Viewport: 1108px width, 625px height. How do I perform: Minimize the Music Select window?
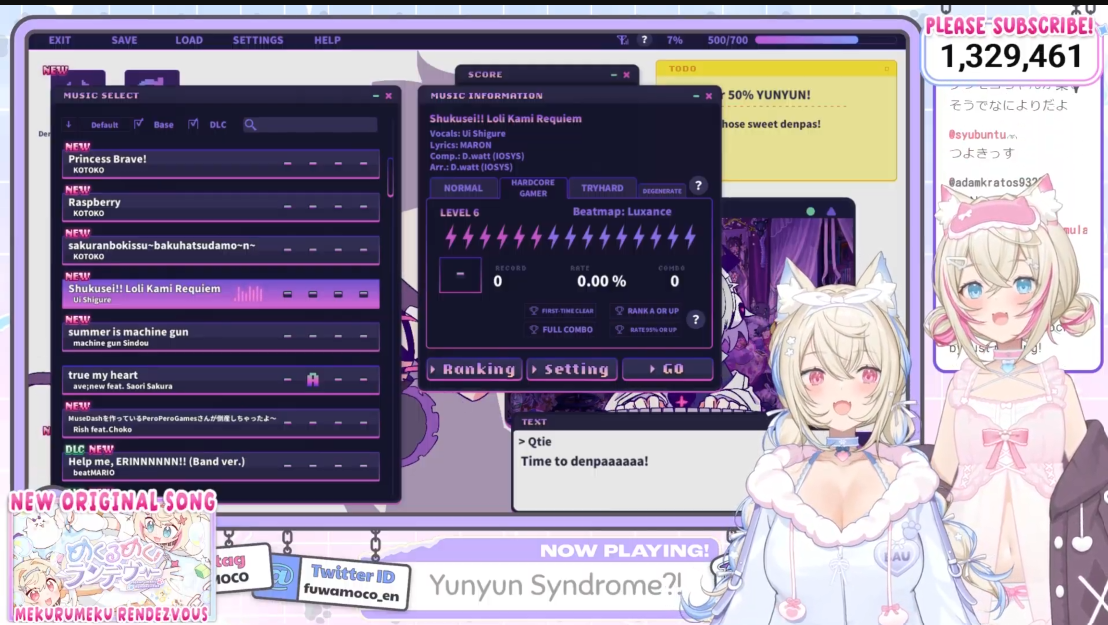[376, 95]
